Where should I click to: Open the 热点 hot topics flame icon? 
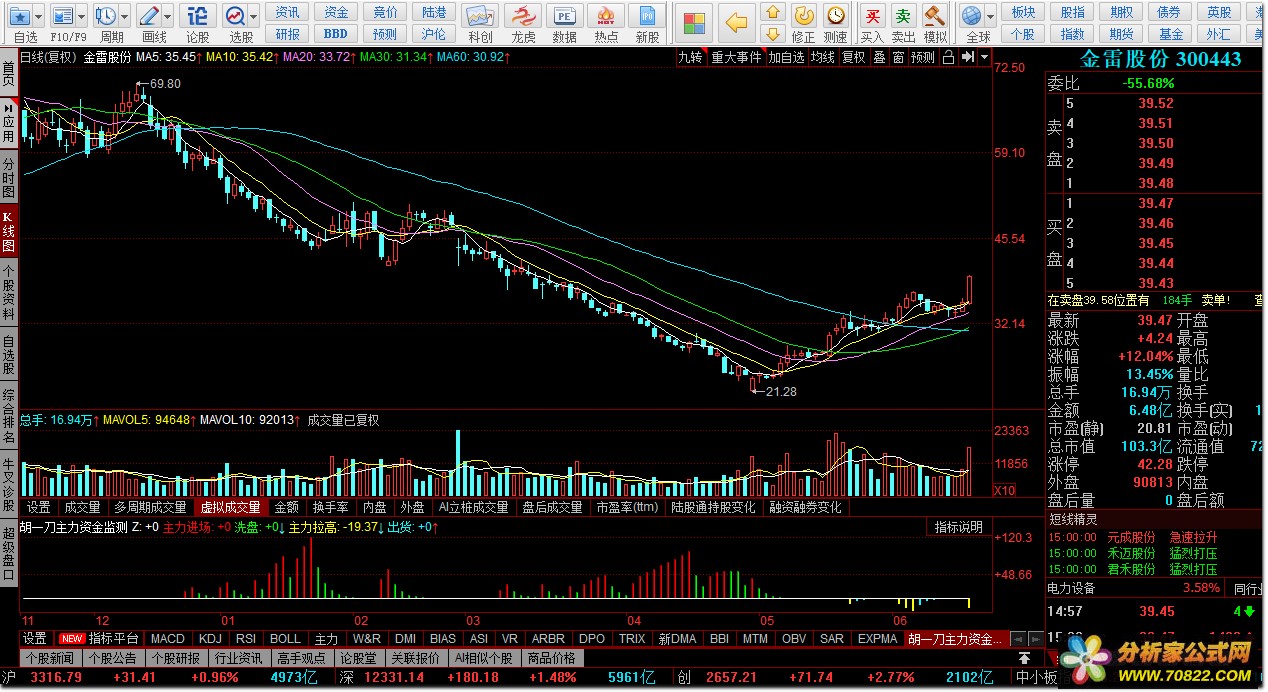(x=606, y=16)
